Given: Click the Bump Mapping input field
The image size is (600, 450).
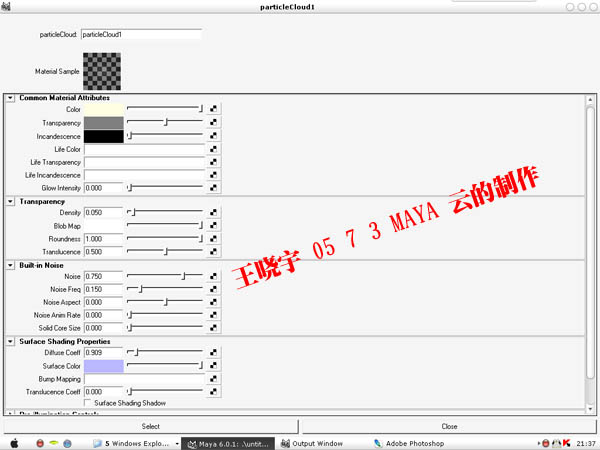Looking at the screenshot, I should [x=144, y=379].
